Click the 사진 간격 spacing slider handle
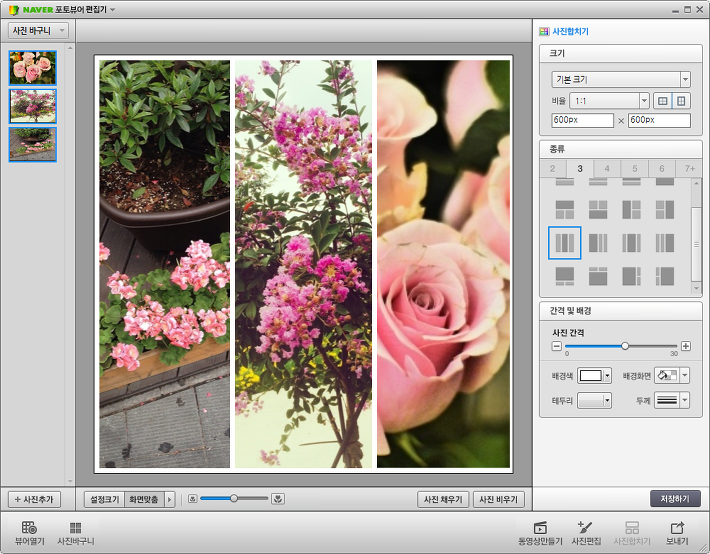 point(625,346)
